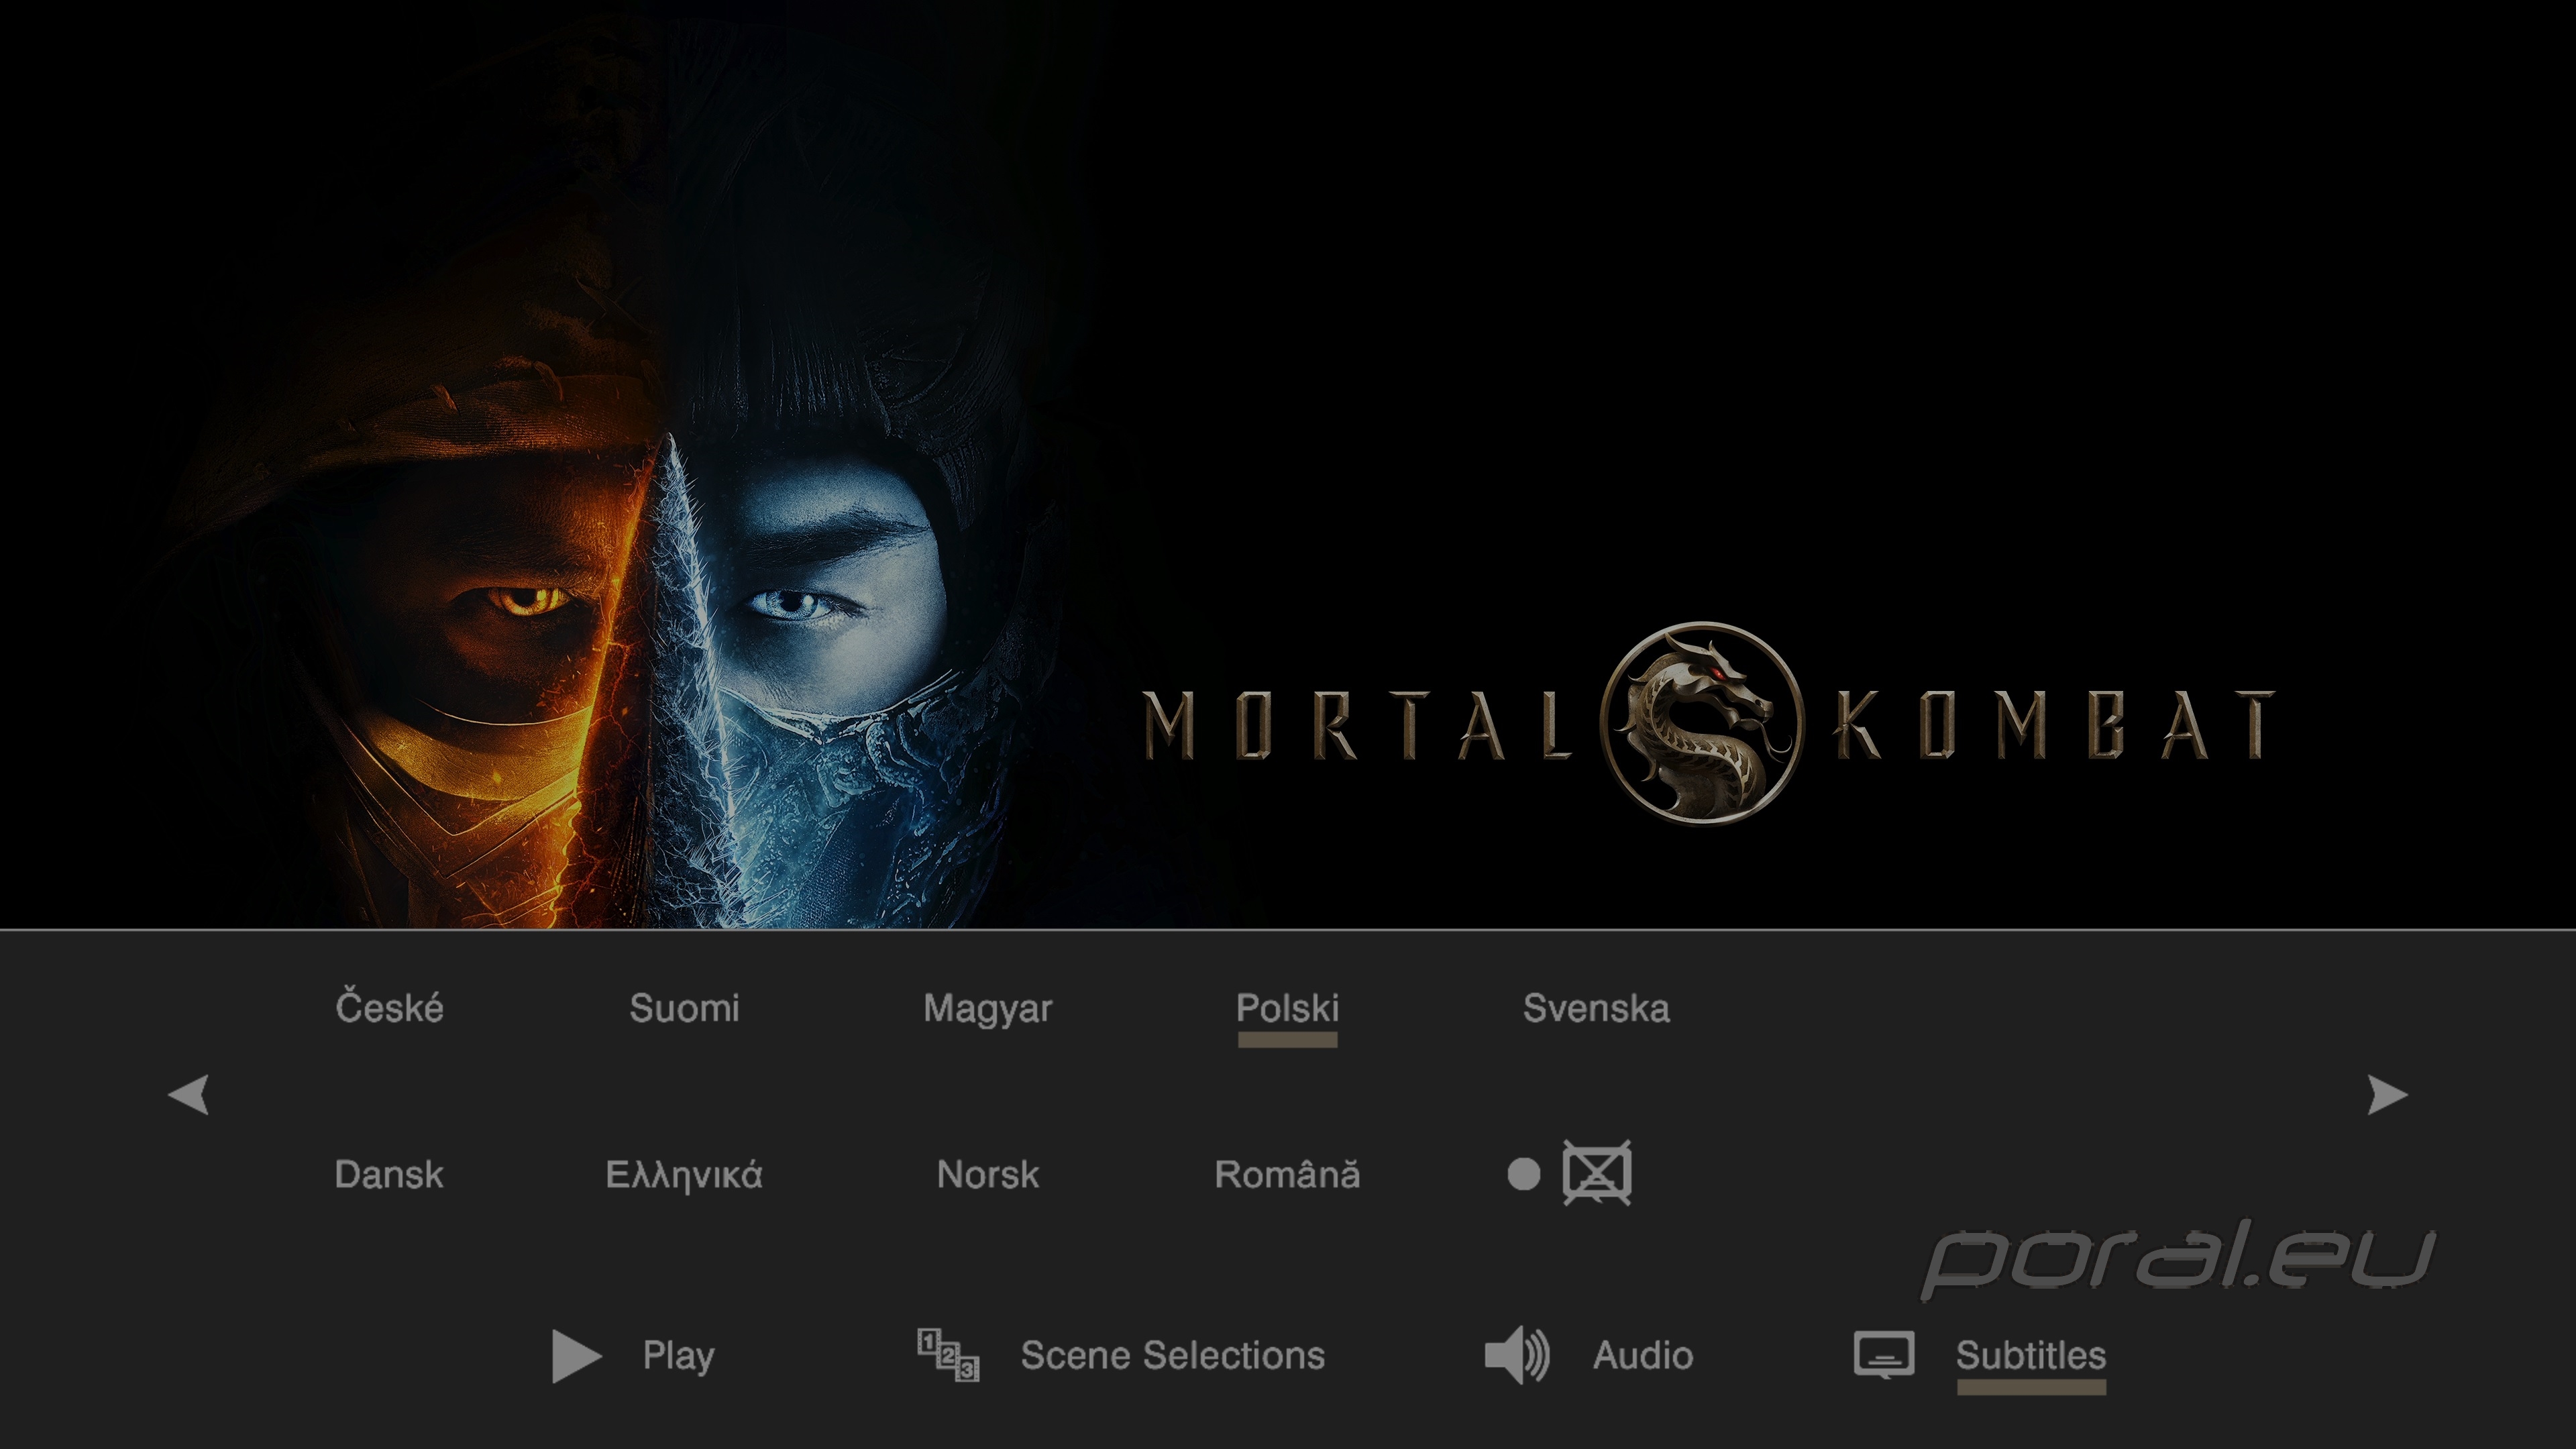Click the Subtitles screen icon
The image size is (2576, 1449).
tap(1884, 1355)
